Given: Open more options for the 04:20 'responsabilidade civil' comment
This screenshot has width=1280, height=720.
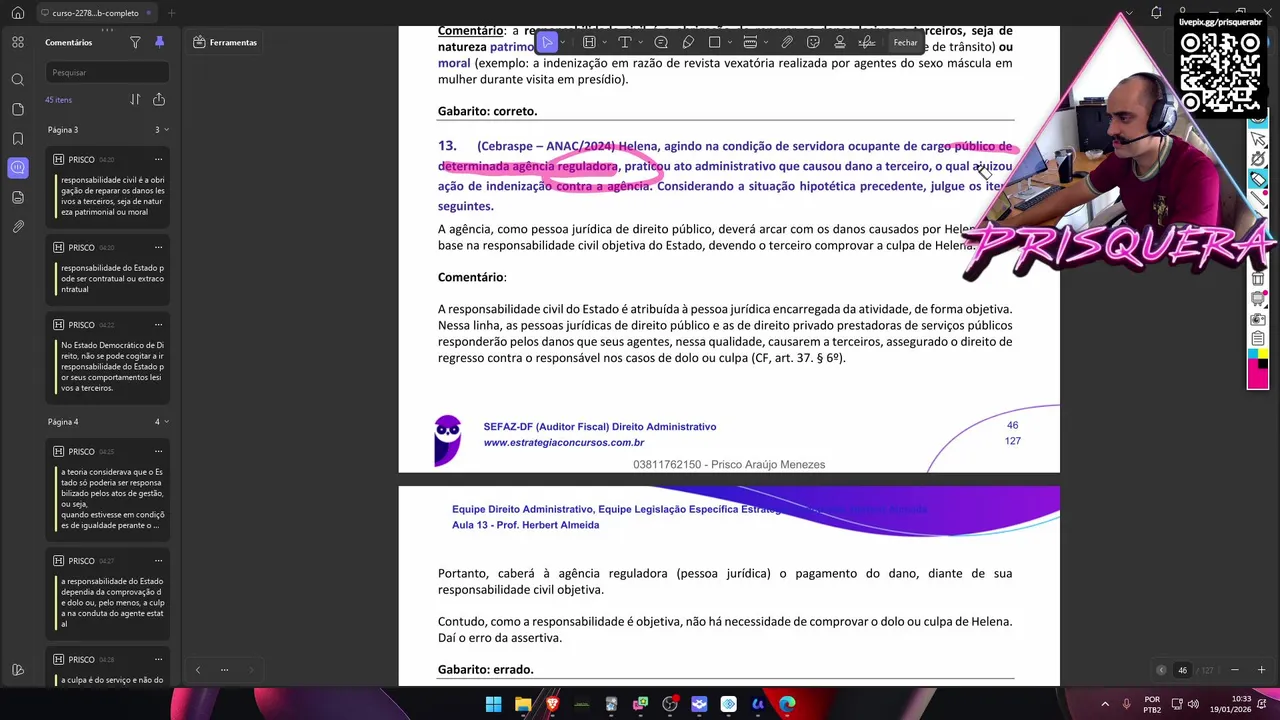Looking at the screenshot, I should (x=158, y=159).
